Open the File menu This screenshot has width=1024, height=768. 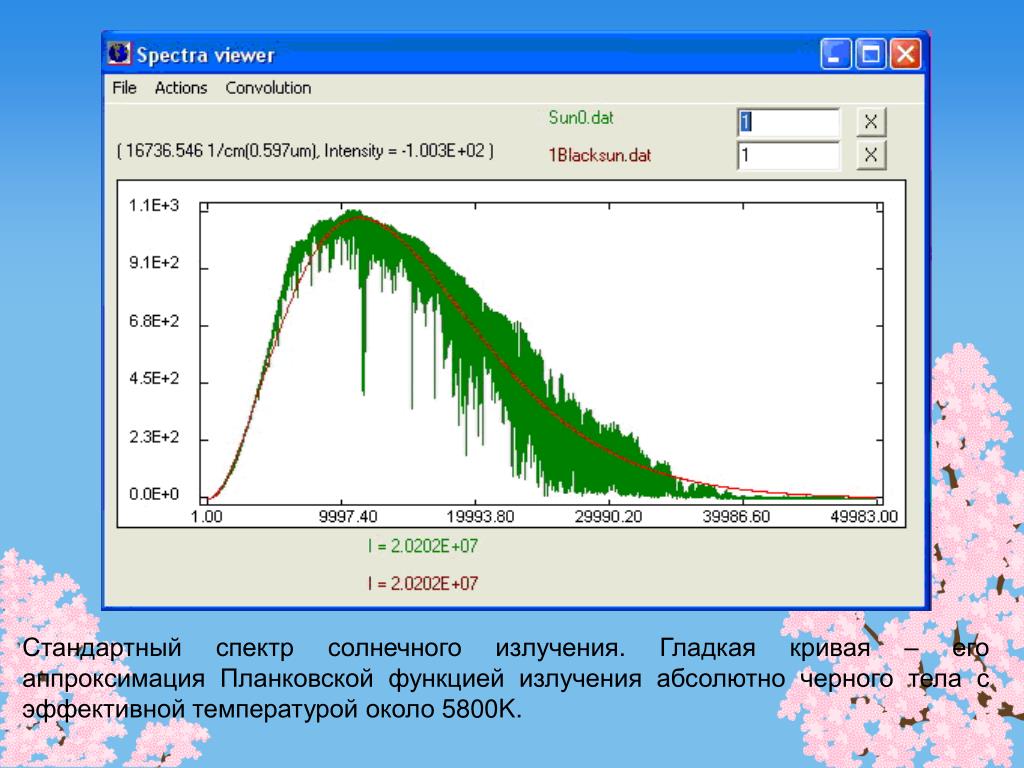coord(124,88)
